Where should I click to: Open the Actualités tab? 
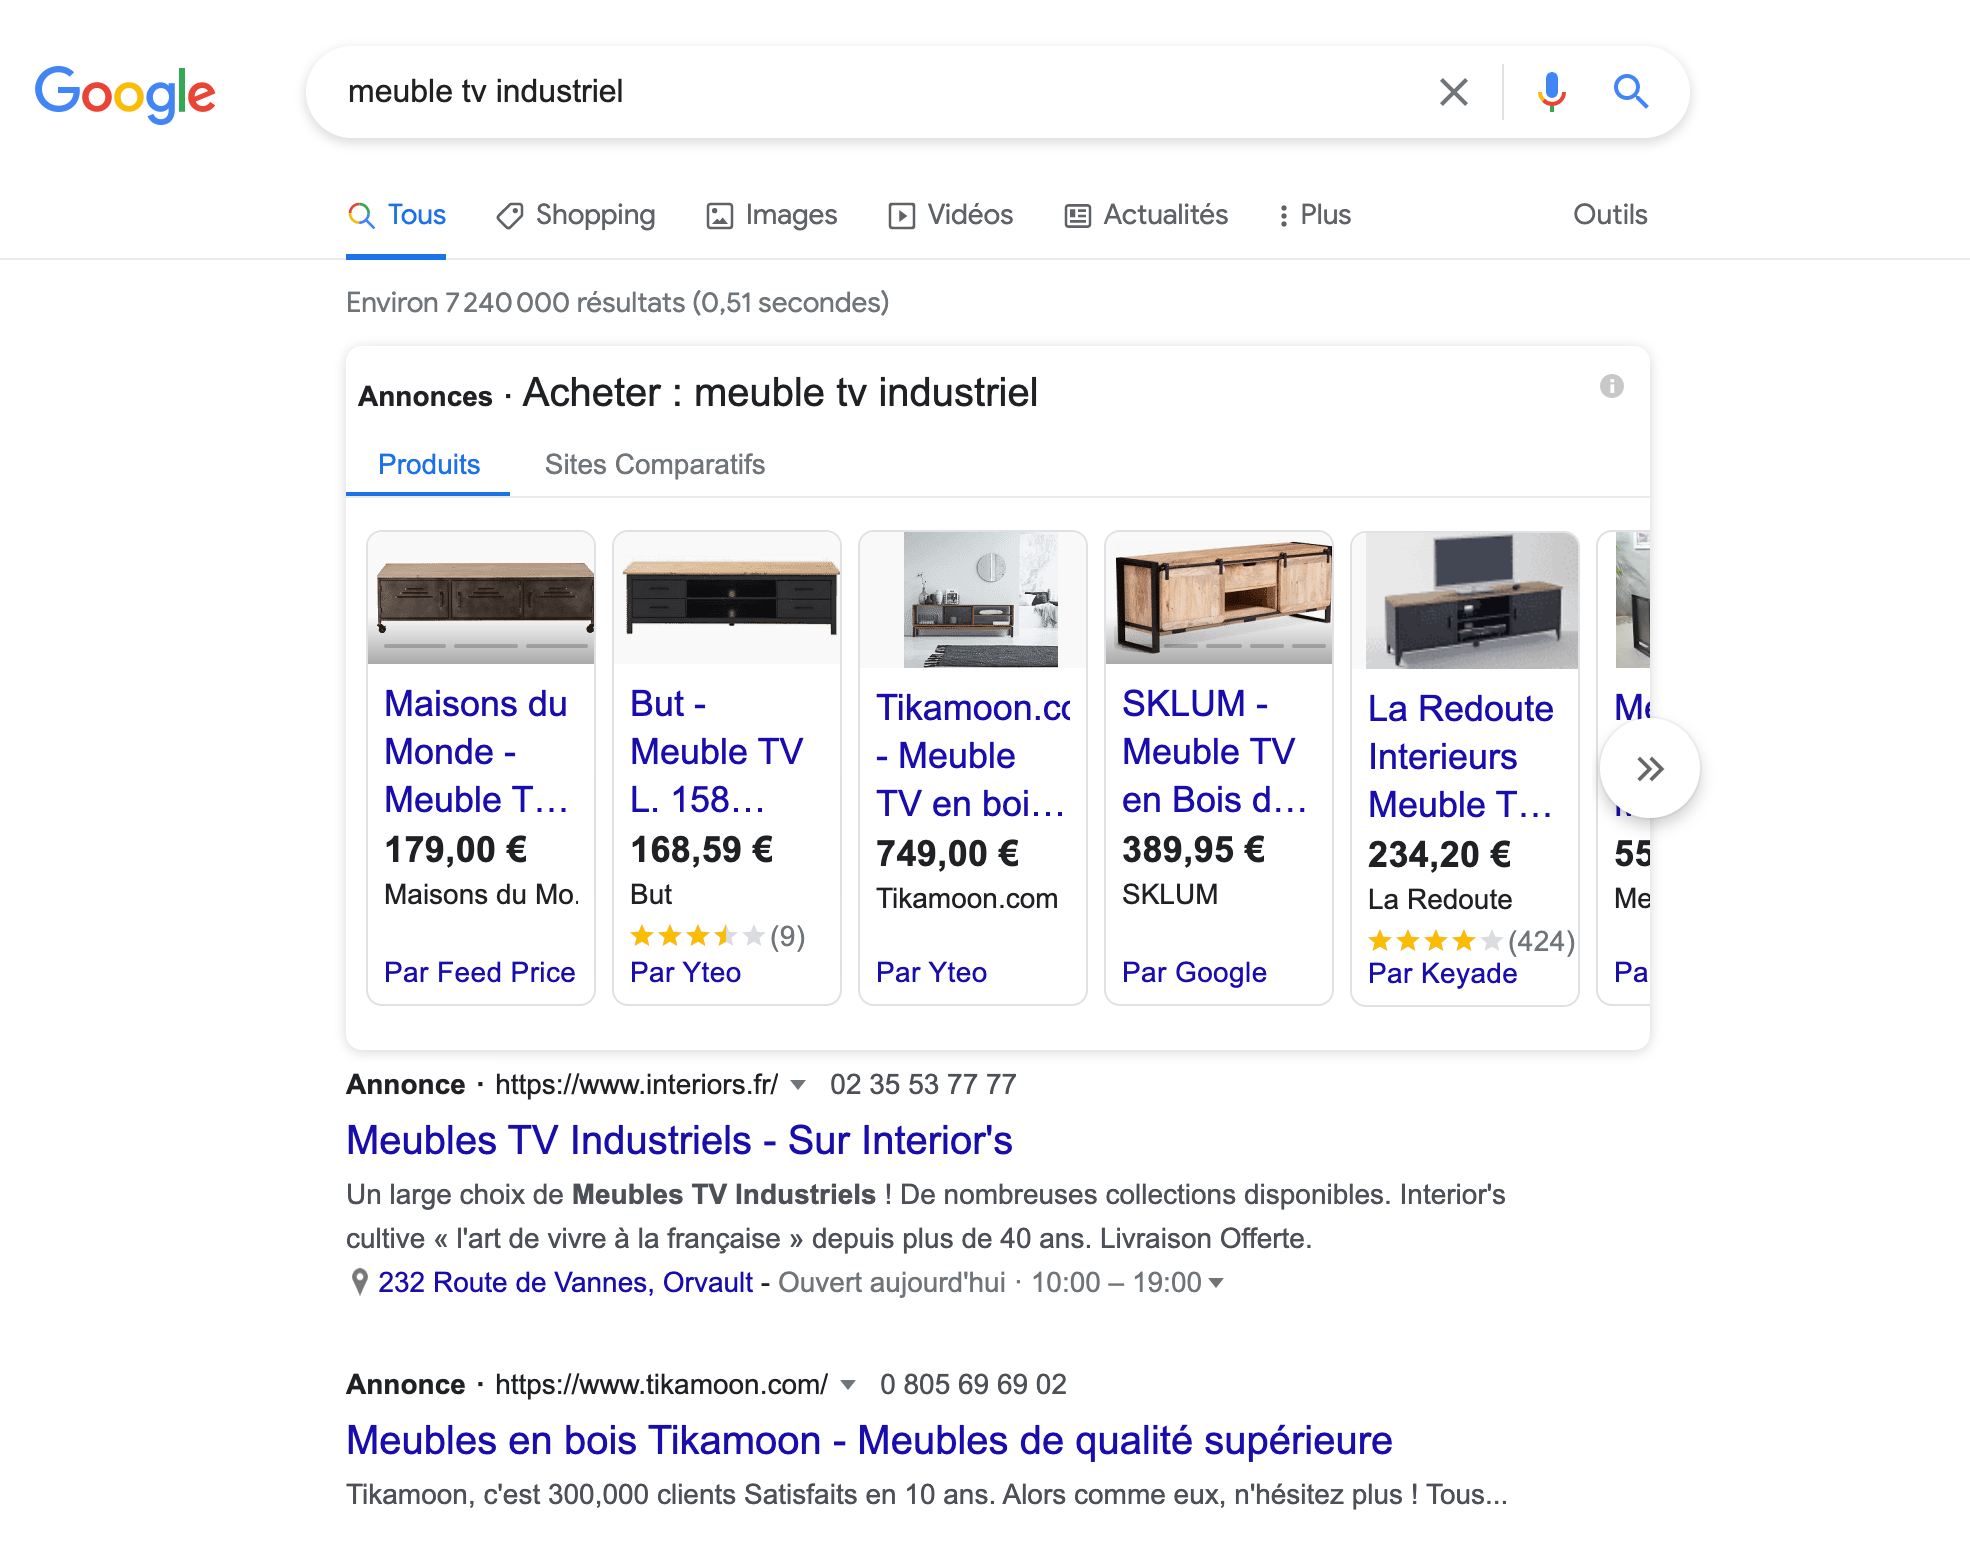click(x=1146, y=215)
